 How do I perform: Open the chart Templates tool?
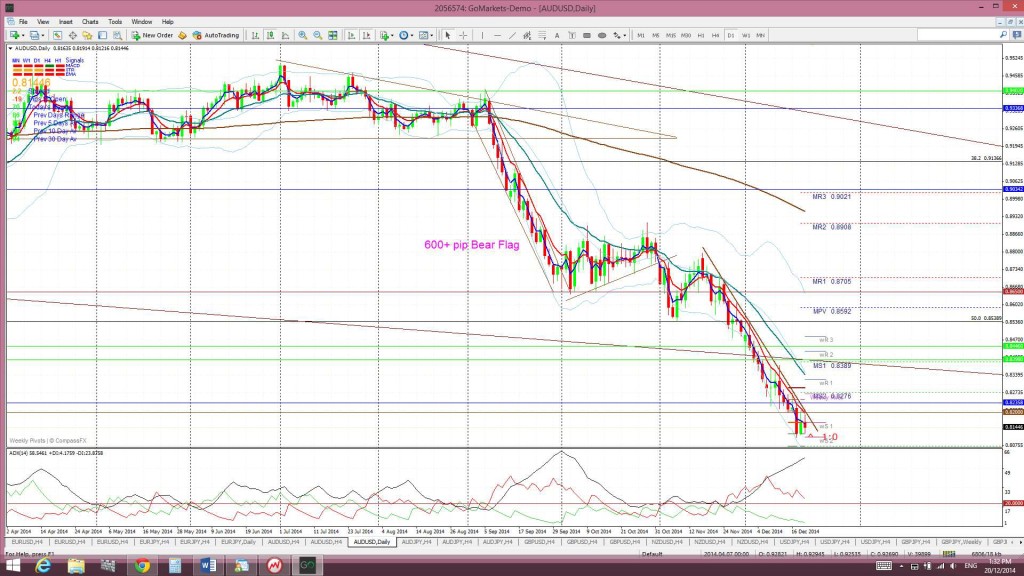coord(423,35)
